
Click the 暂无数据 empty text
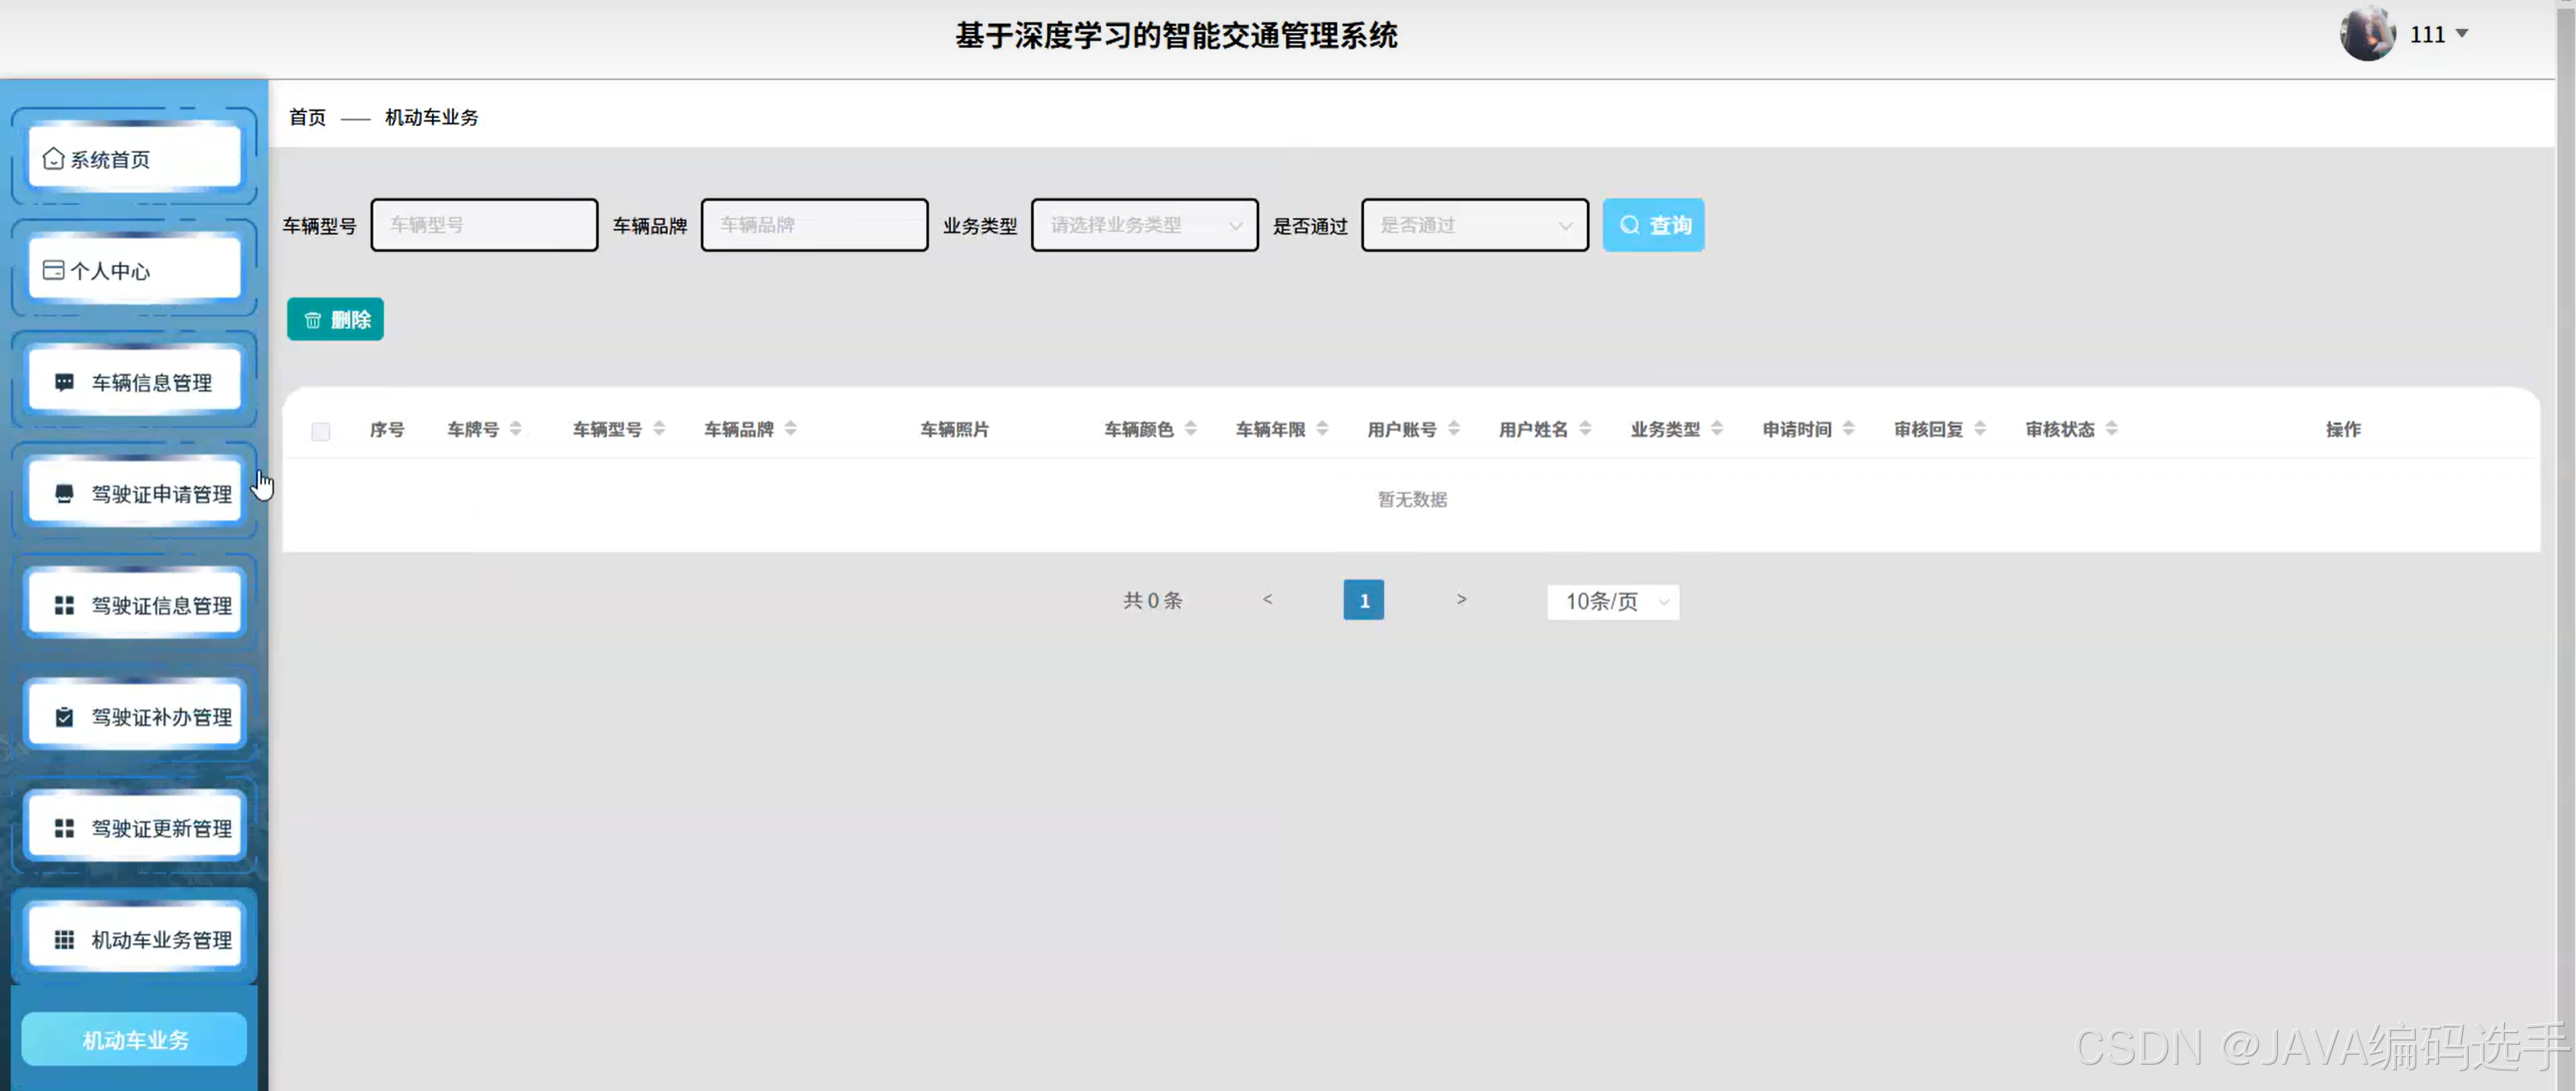pos(1412,499)
